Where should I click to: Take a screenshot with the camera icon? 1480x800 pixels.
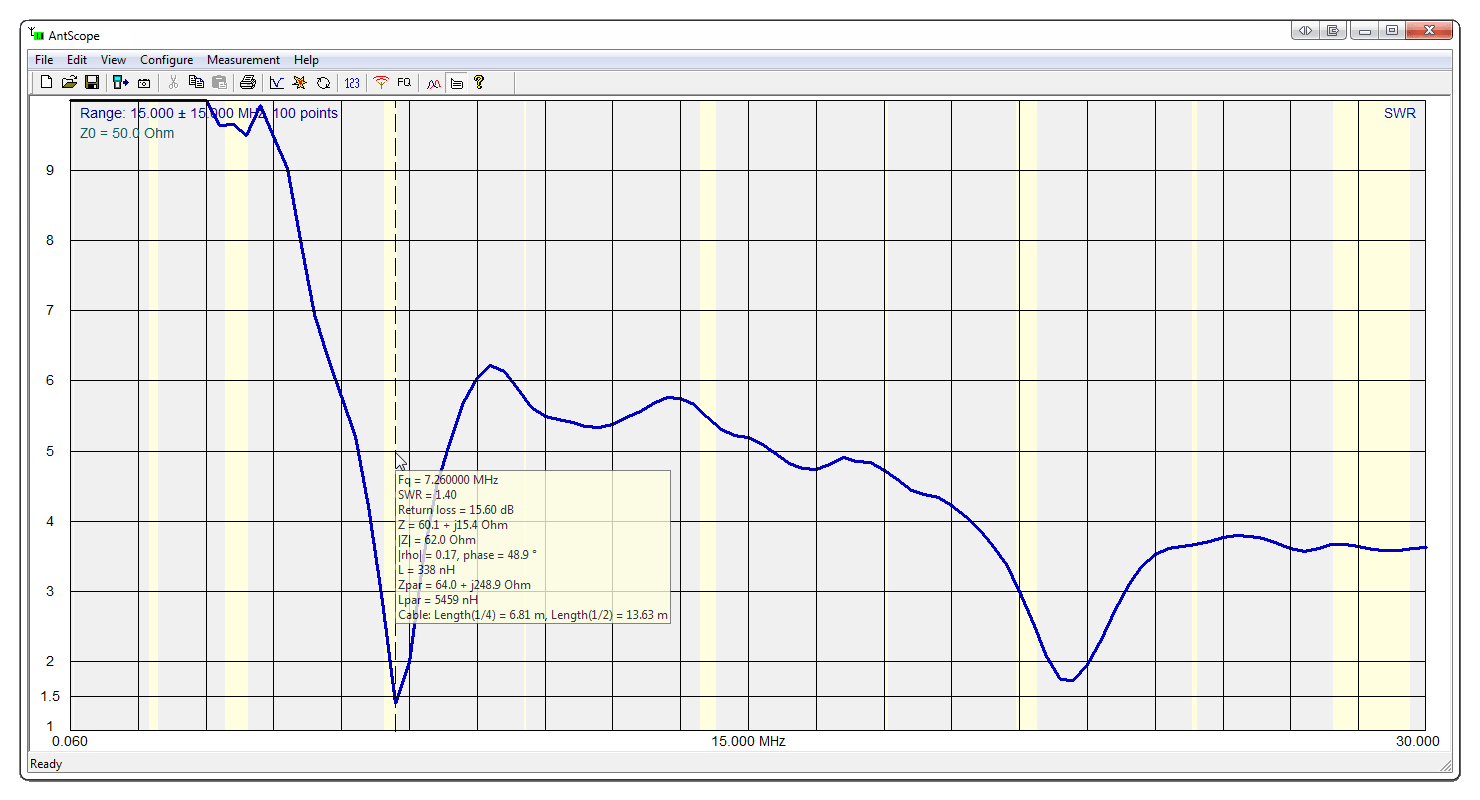(x=144, y=83)
